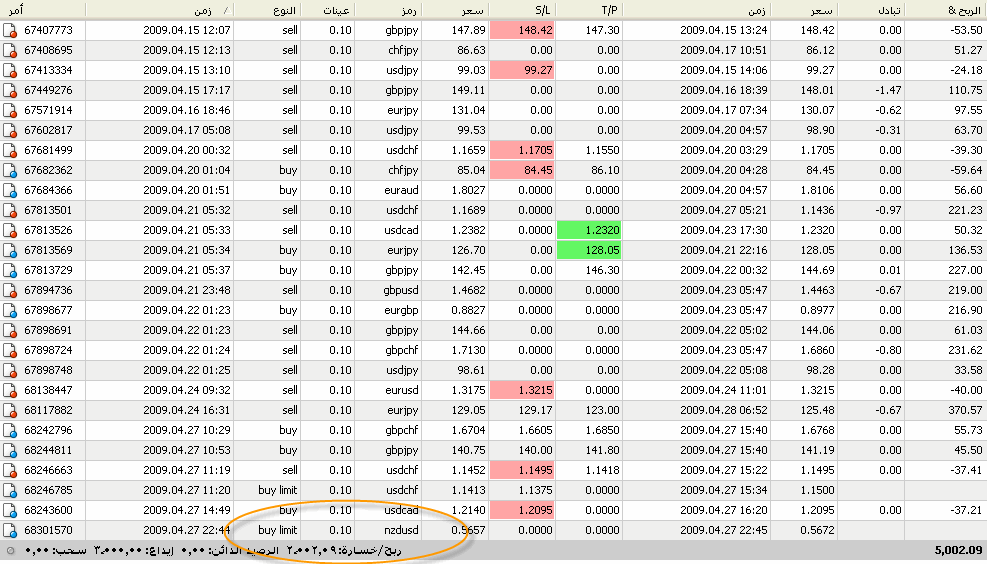Image resolution: width=987 pixels, height=564 pixels.
Task: Select the icon for order 67898691
Action: click(10, 330)
